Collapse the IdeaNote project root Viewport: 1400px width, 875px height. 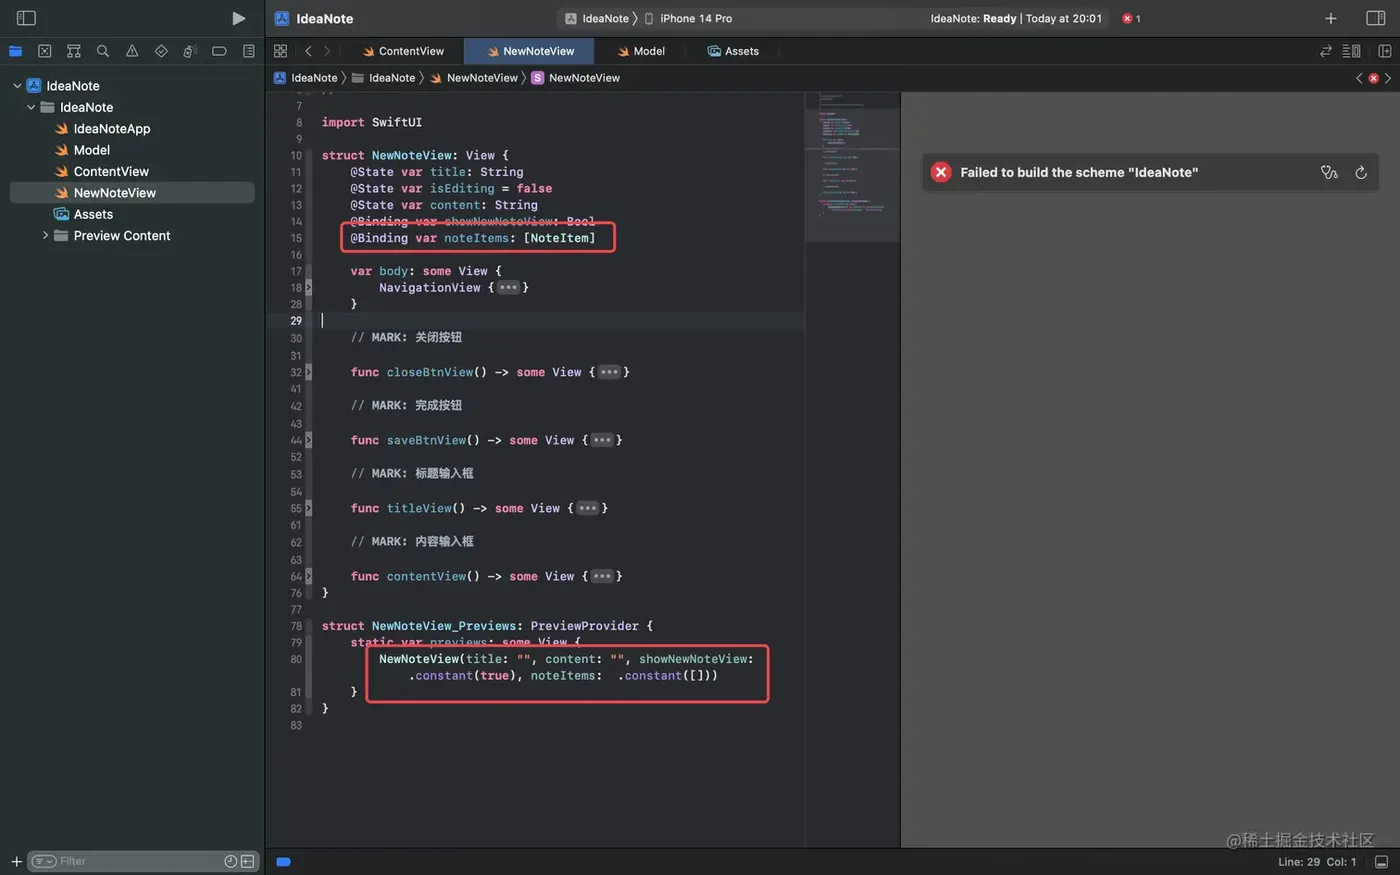17,86
